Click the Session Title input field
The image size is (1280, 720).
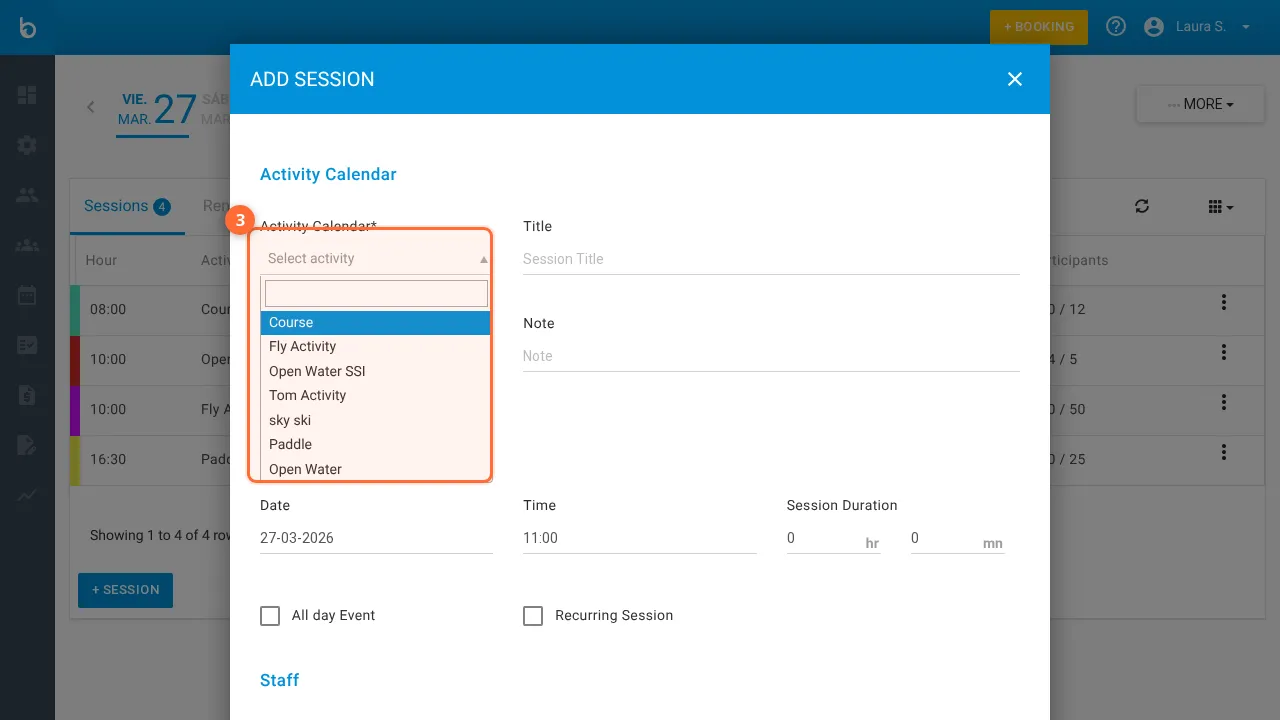tap(770, 258)
